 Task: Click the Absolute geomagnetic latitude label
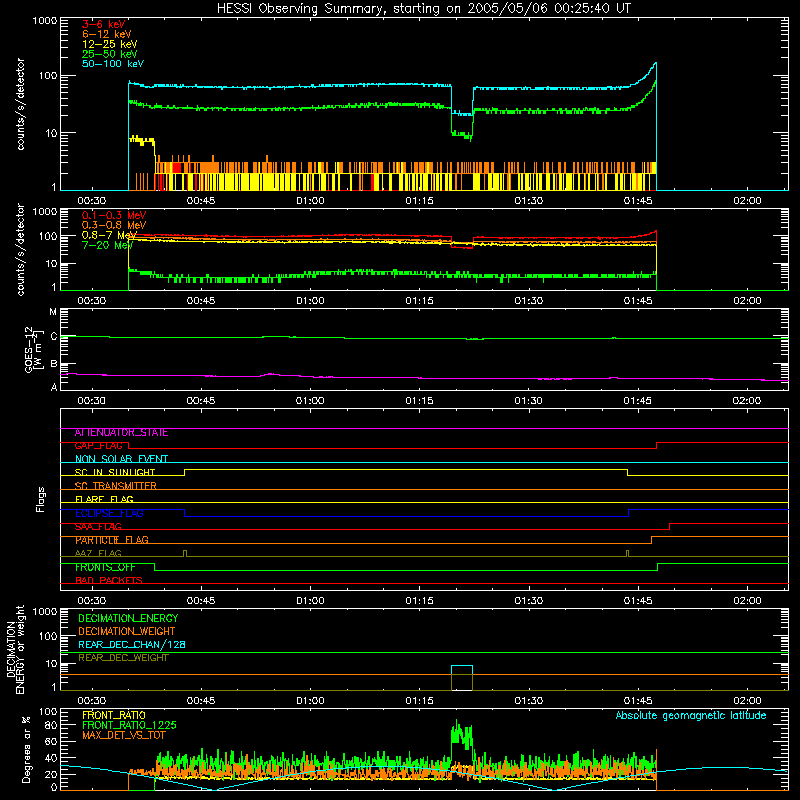tap(691, 716)
